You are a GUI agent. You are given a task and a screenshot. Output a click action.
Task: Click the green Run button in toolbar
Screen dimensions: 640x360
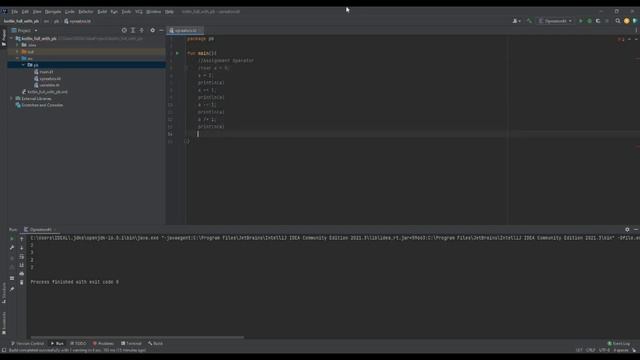(x=580, y=21)
